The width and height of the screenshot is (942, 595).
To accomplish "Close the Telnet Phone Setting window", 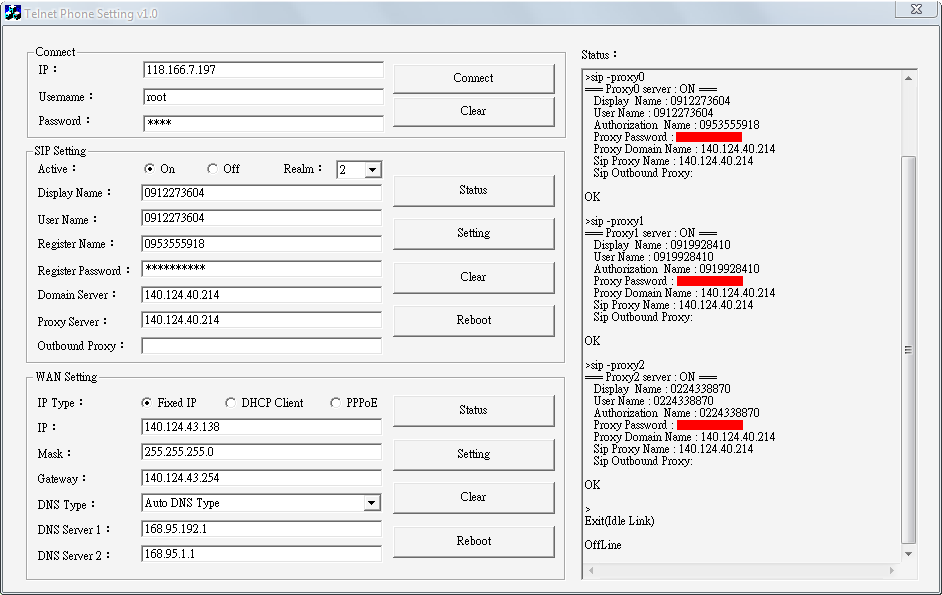I will pos(916,9).
